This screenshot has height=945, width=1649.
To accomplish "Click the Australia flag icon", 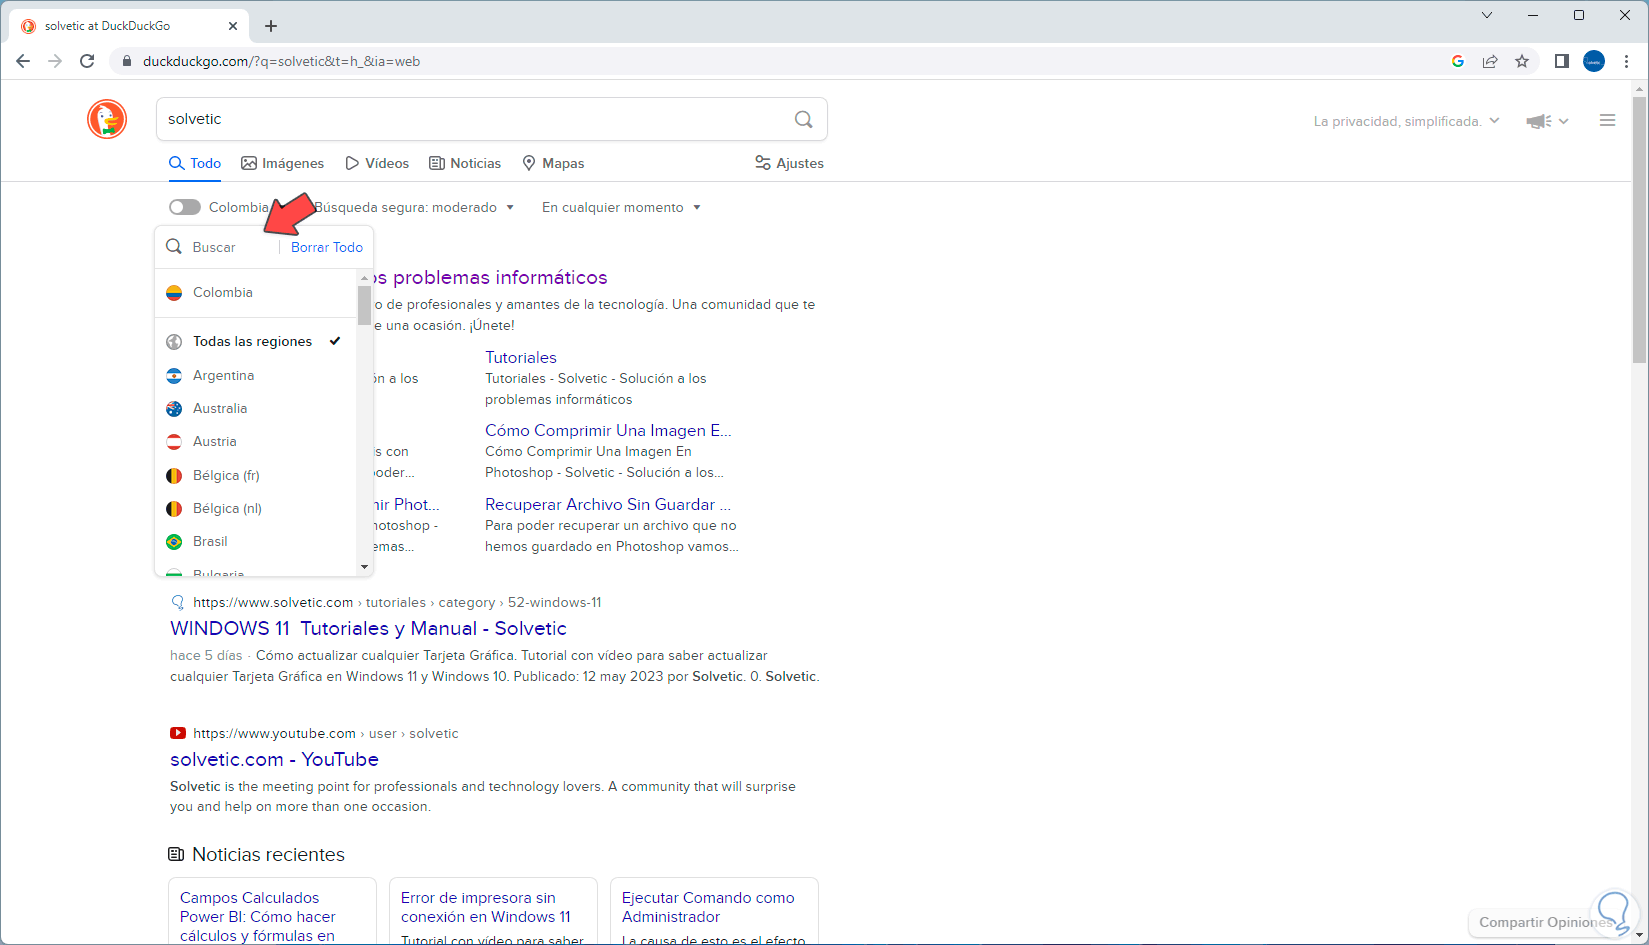I will 174,409.
